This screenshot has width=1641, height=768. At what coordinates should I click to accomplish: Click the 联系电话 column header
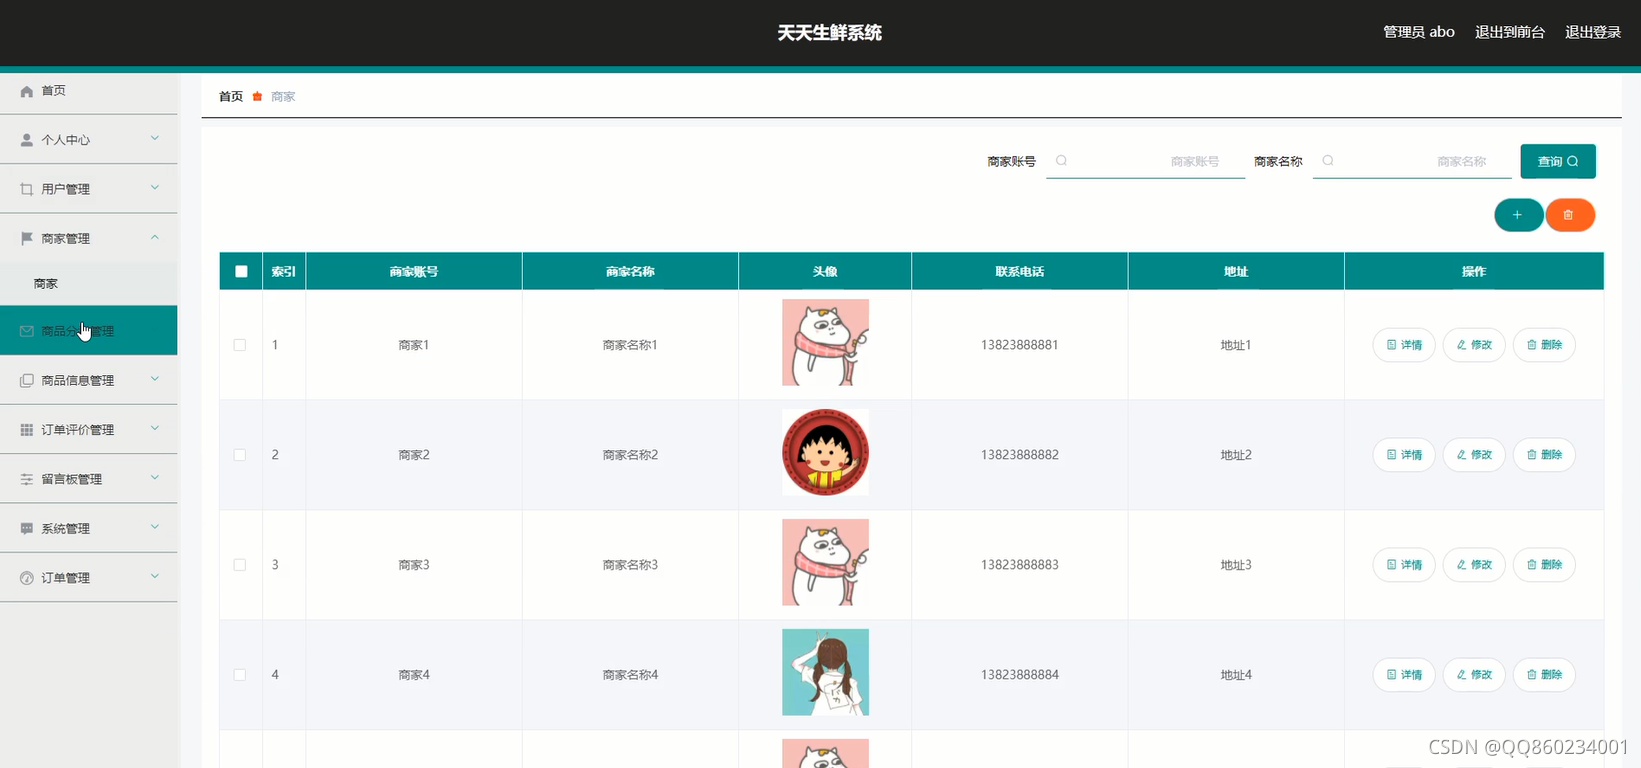click(x=1020, y=271)
